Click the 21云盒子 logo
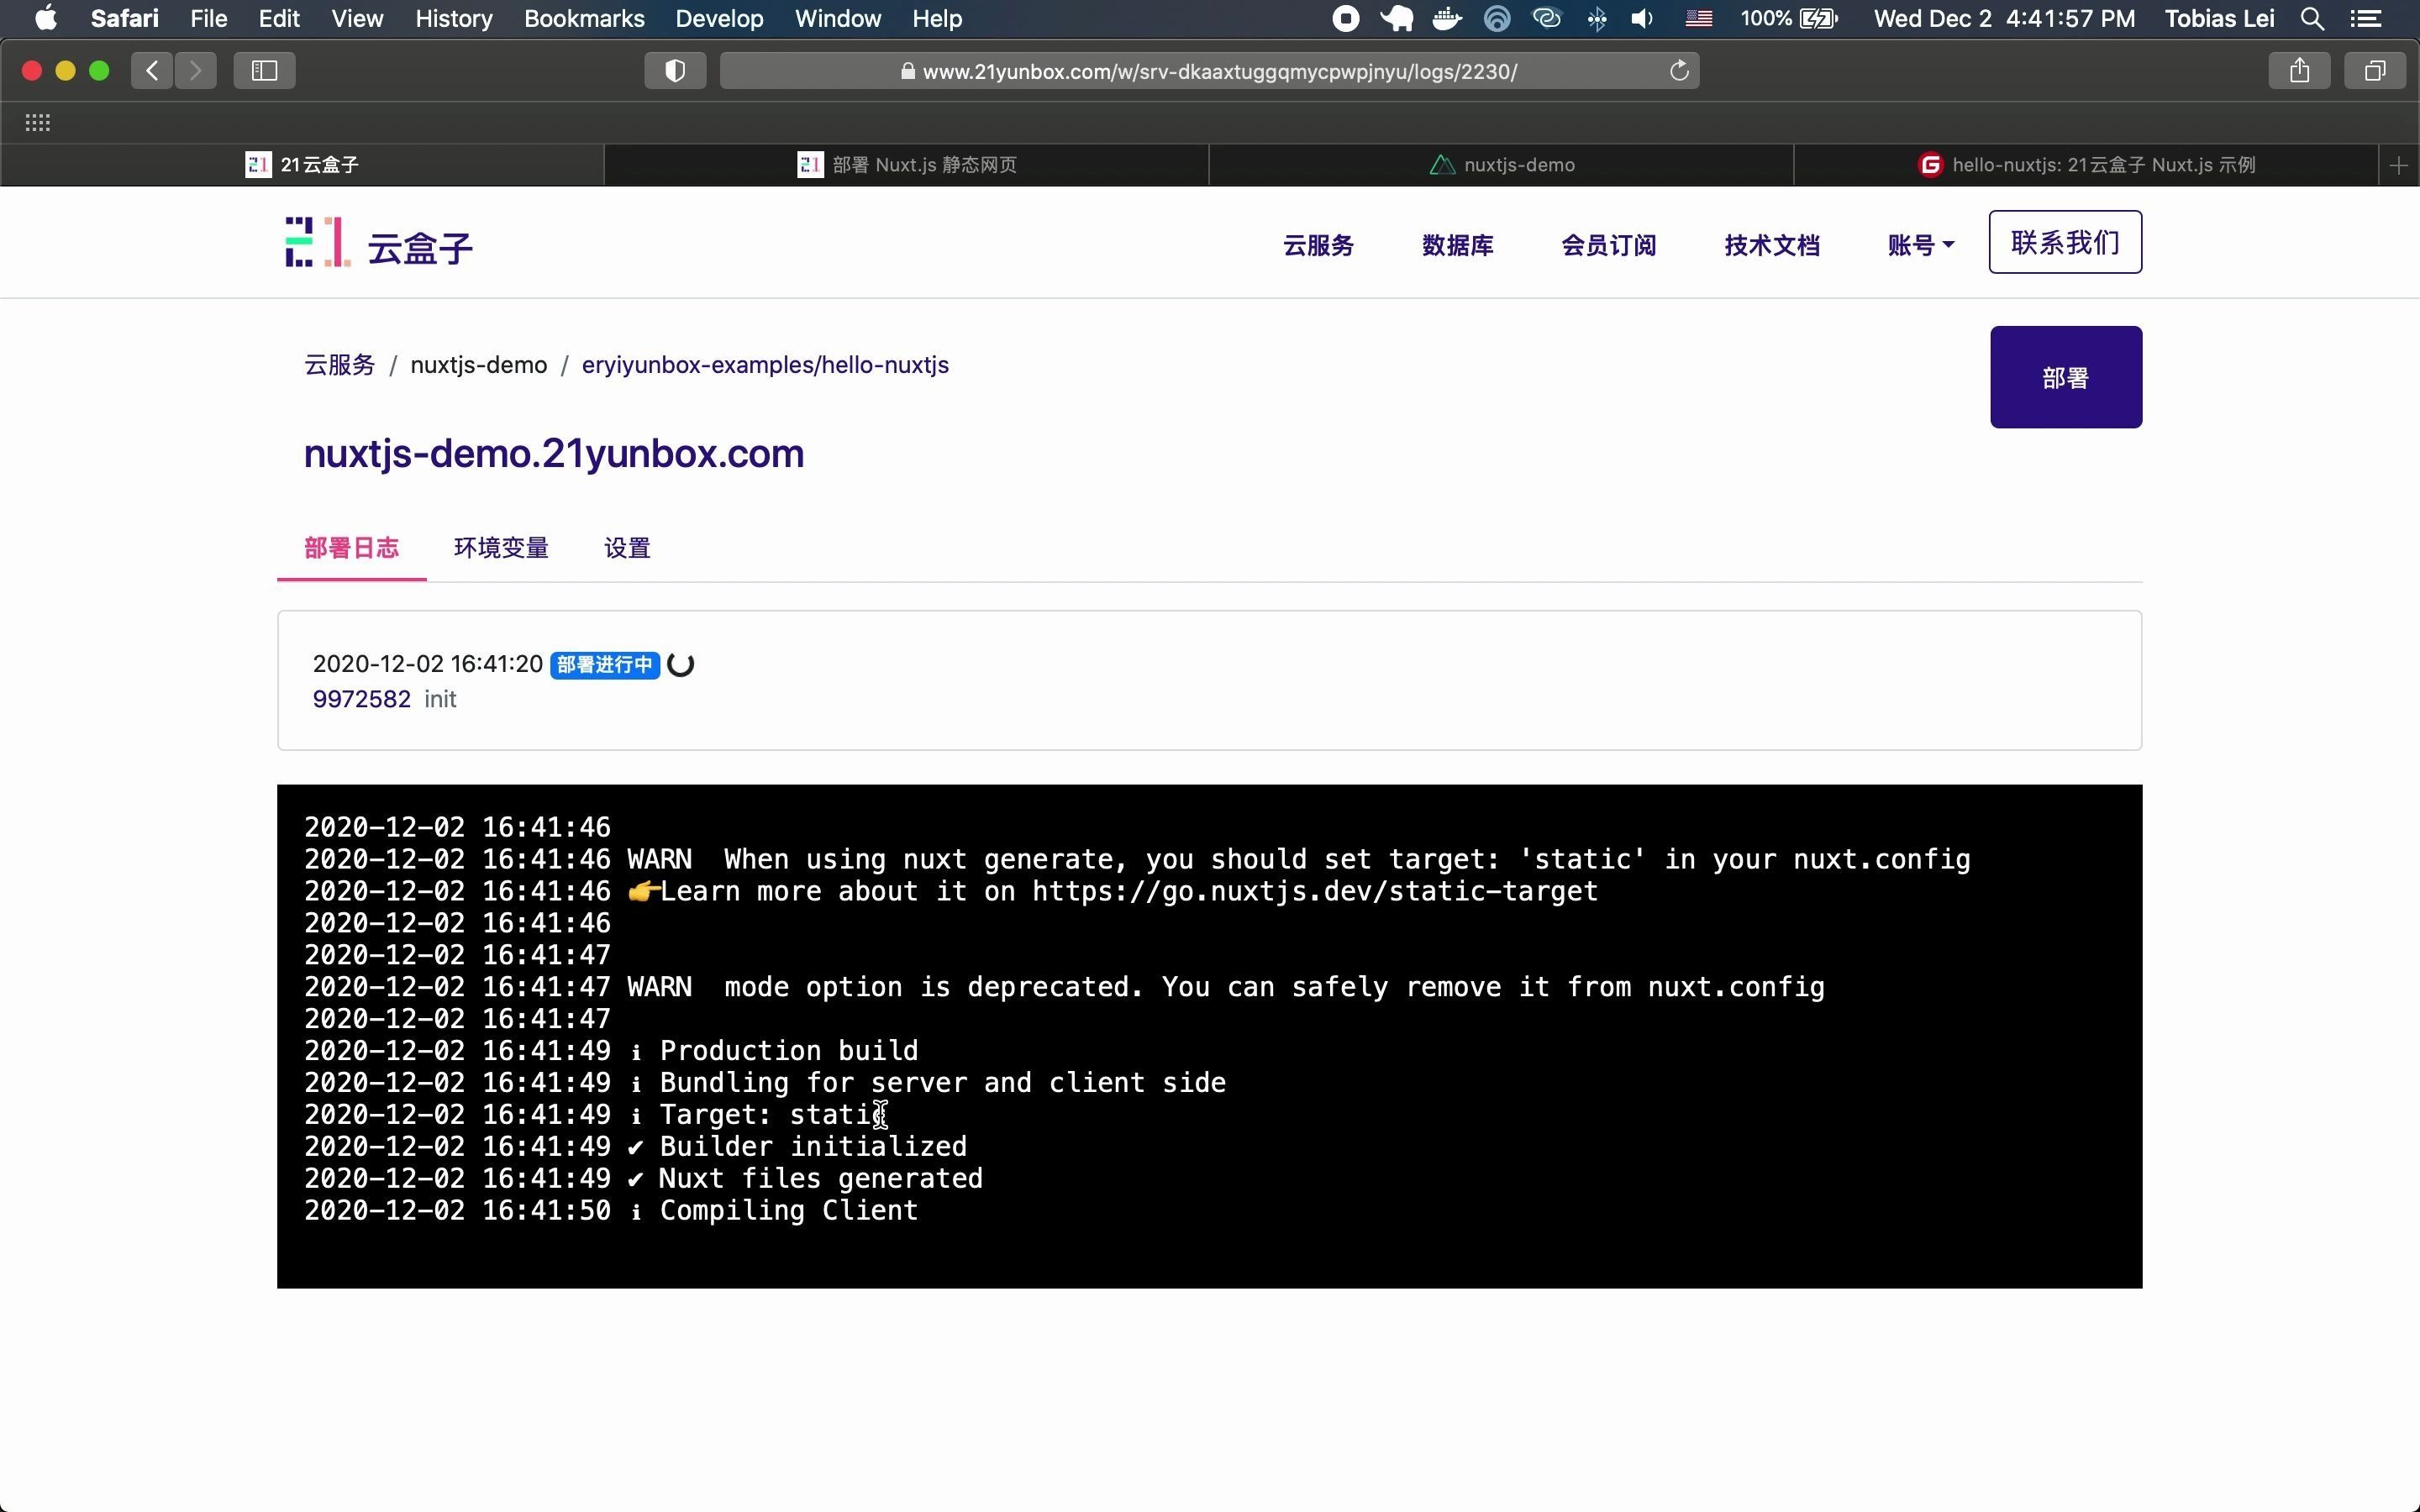2420x1512 pixels. [x=378, y=243]
